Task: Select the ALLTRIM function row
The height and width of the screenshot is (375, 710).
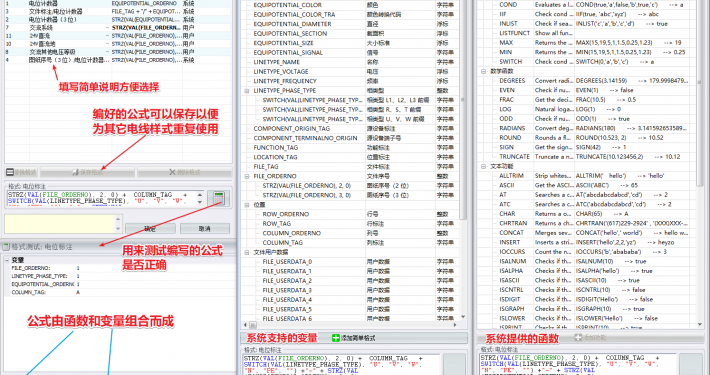Action: (587, 176)
